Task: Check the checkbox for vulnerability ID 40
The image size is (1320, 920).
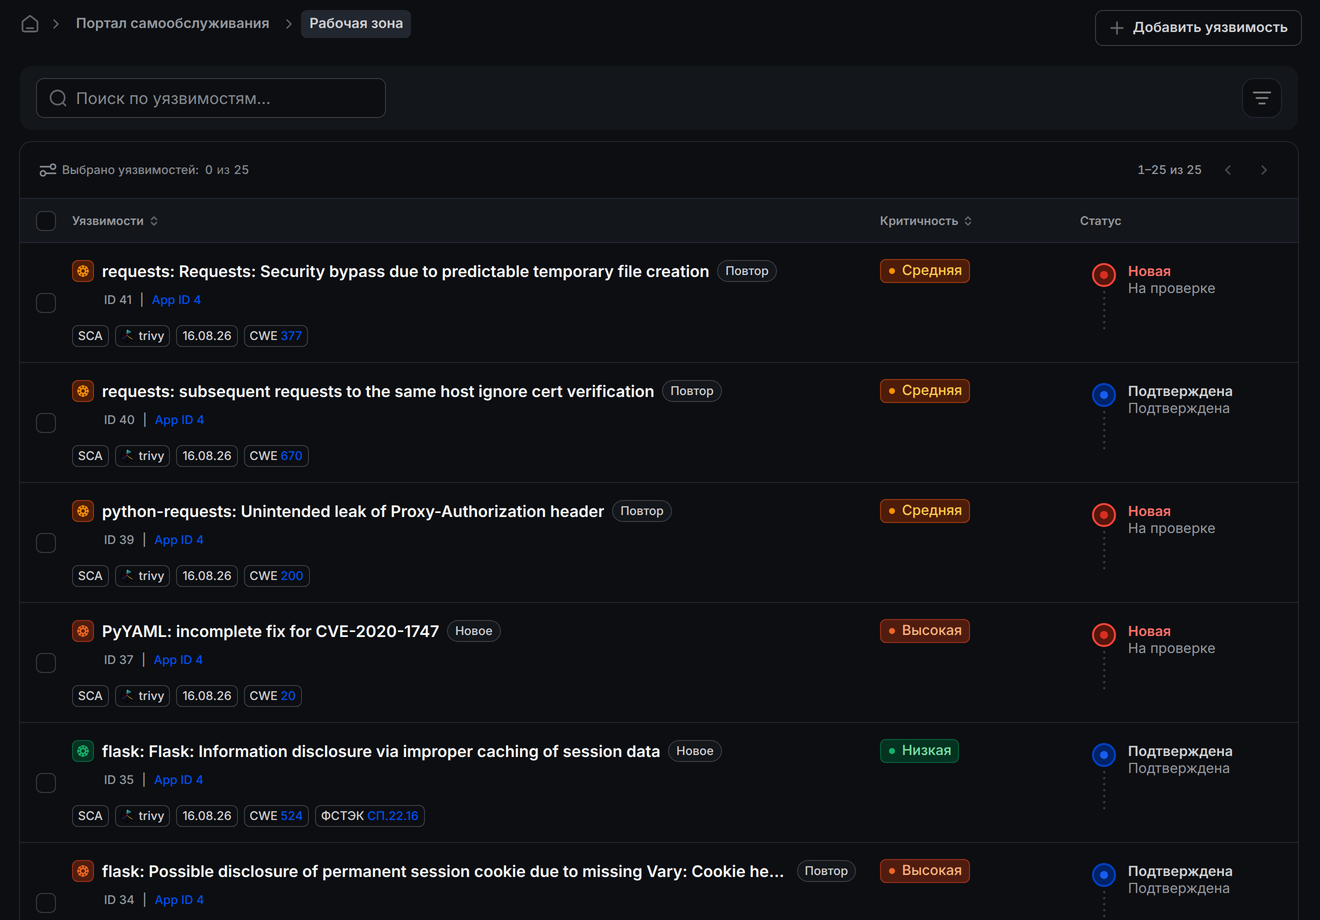Action: tap(46, 423)
